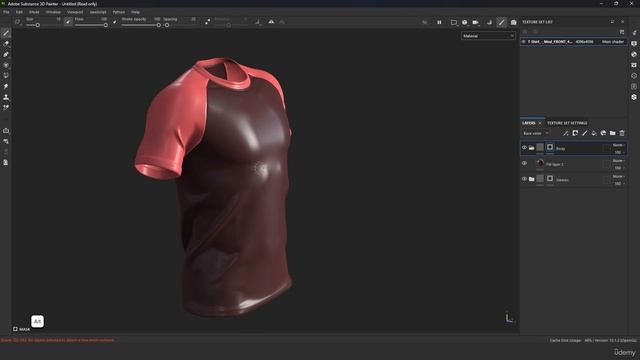Delete the selected layer

(622, 133)
